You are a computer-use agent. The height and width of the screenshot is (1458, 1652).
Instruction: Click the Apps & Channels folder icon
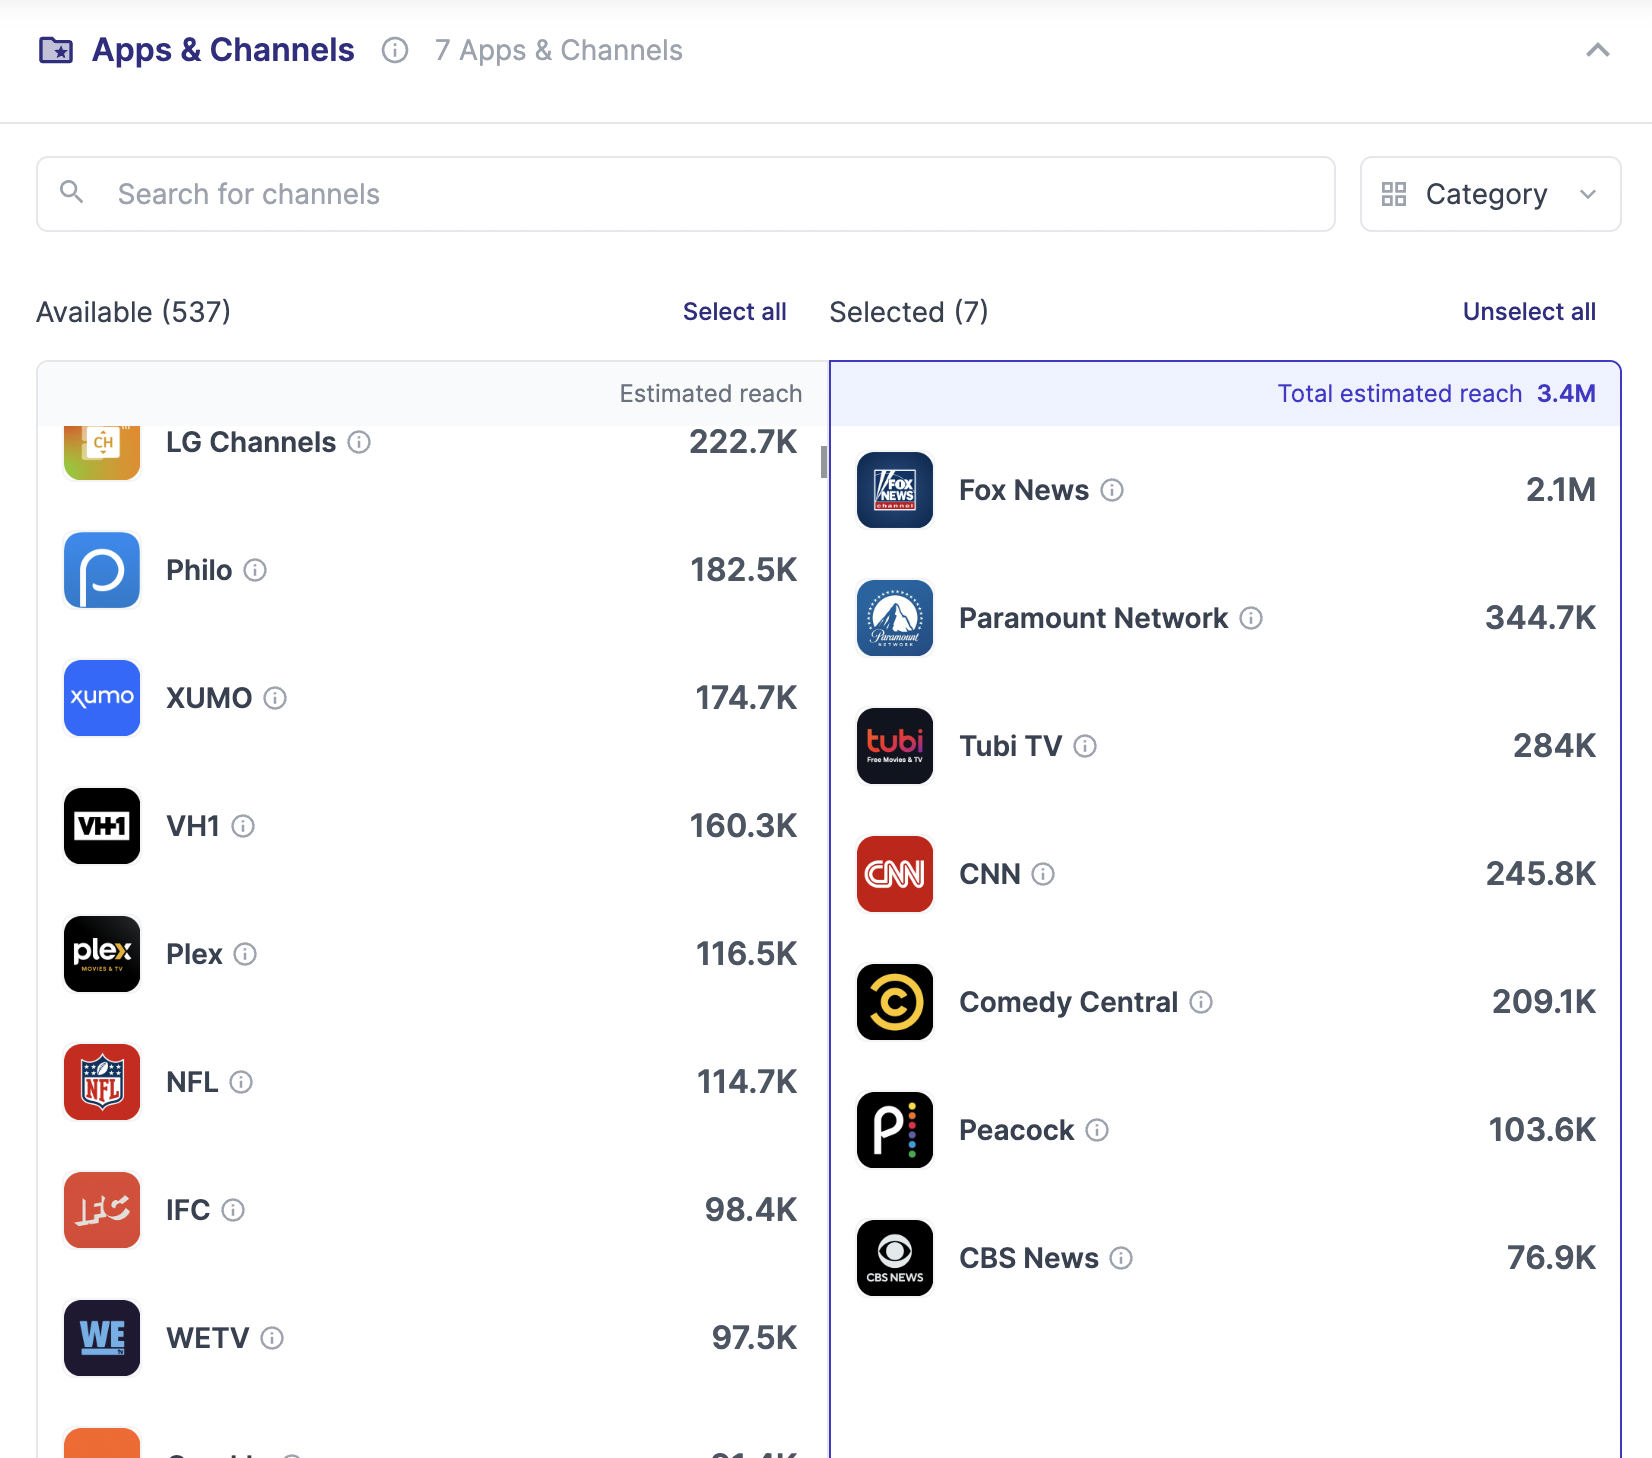pyautogui.click(x=56, y=50)
